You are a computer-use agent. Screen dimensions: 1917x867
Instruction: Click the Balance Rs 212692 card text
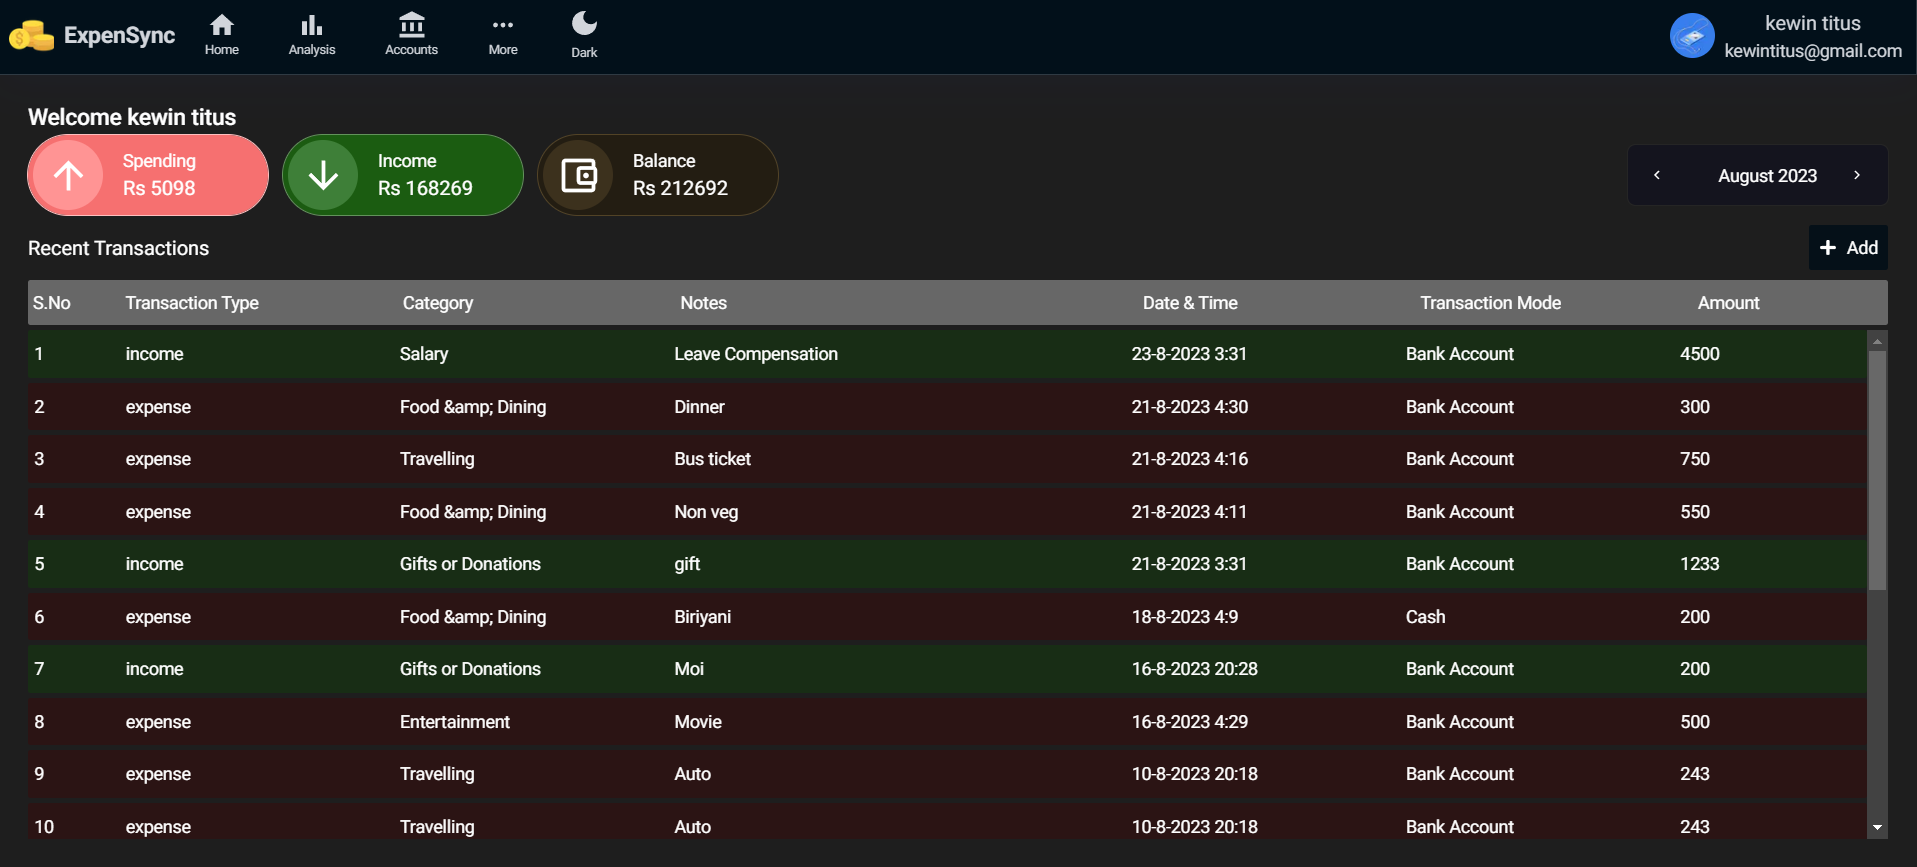[x=680, y=175]
